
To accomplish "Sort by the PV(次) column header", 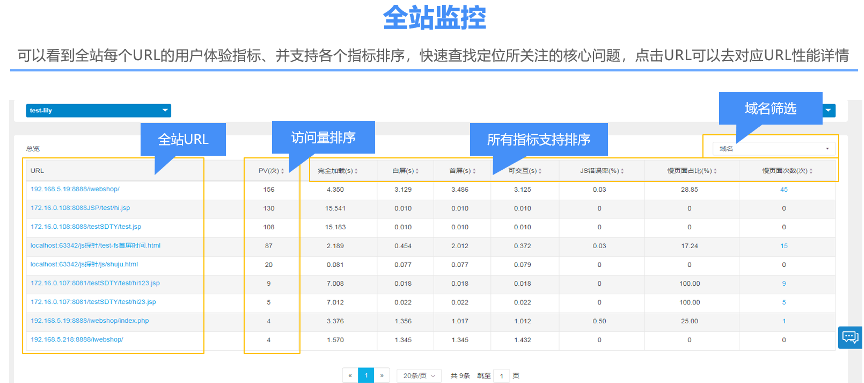I will coord(272,171).
